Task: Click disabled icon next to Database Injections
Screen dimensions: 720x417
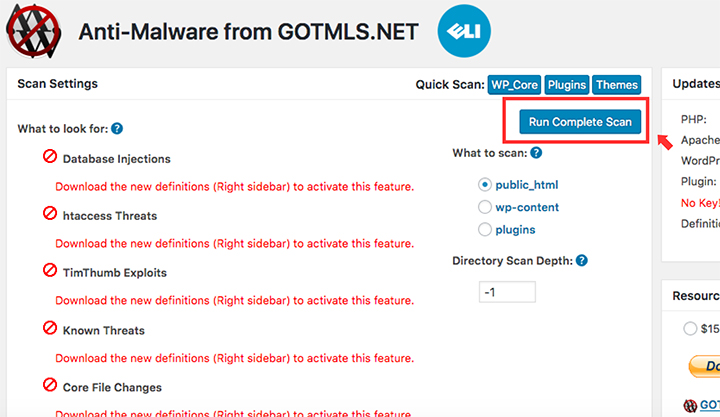Action: (50, 157)
